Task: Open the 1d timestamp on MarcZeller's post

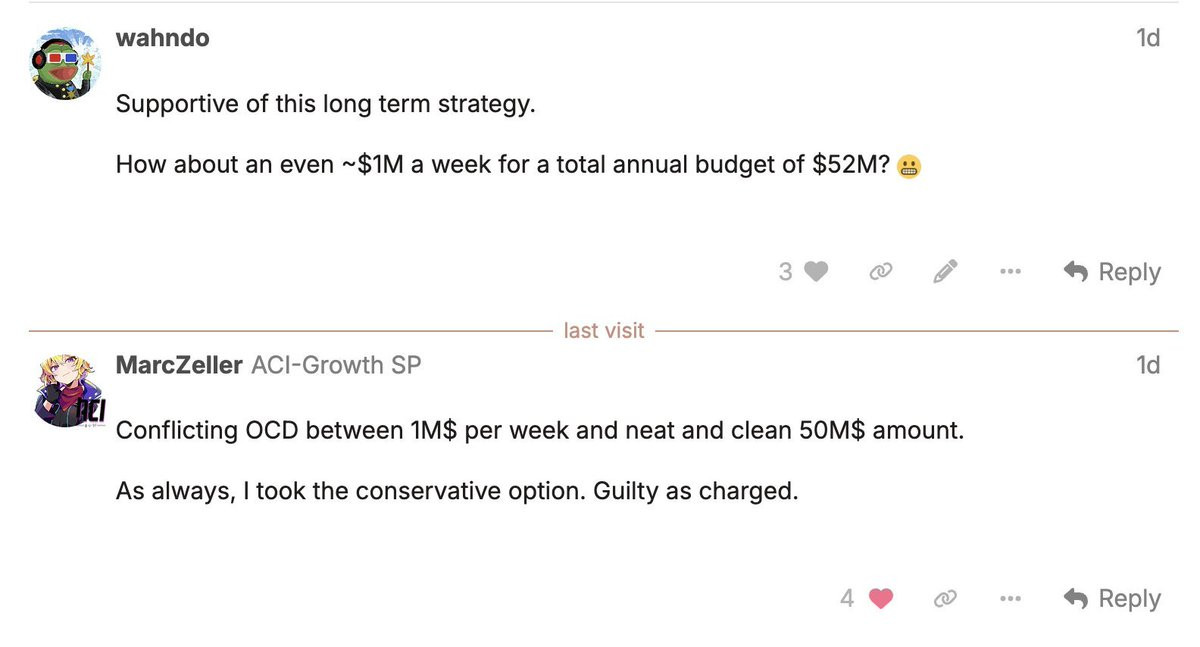Action: (1148, 365)
